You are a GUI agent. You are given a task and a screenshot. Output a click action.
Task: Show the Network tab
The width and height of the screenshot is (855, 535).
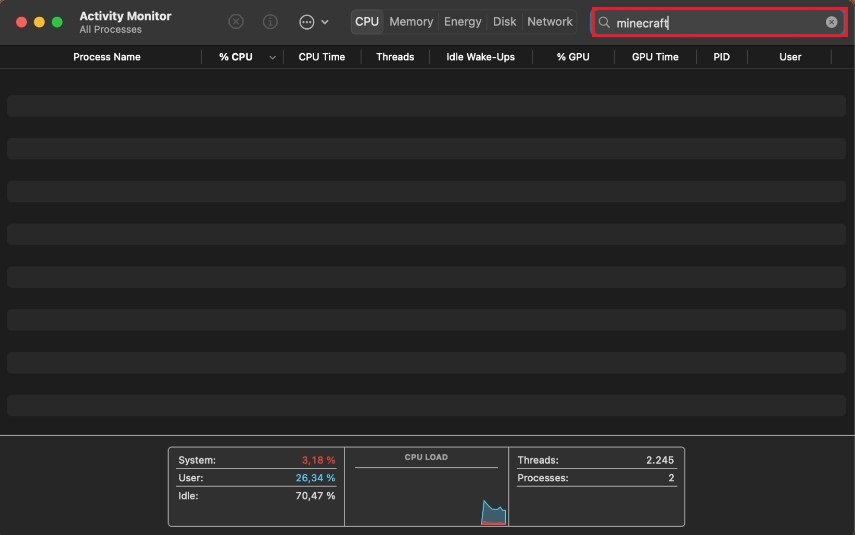click(x=550, y=22)
